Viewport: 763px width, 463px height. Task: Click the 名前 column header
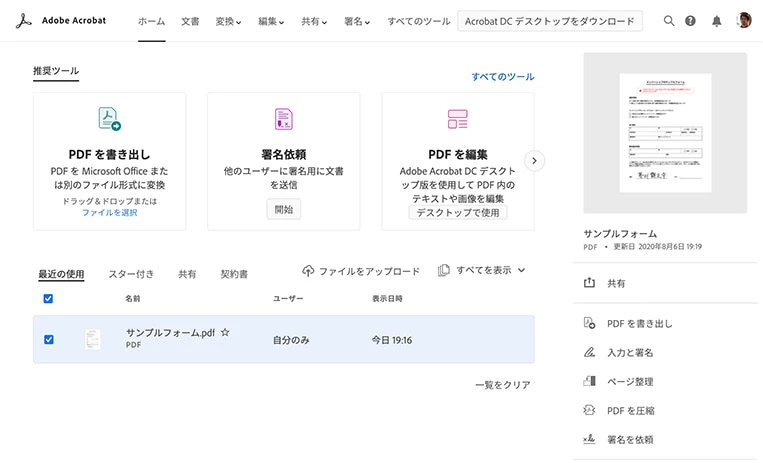pos(132,298)
